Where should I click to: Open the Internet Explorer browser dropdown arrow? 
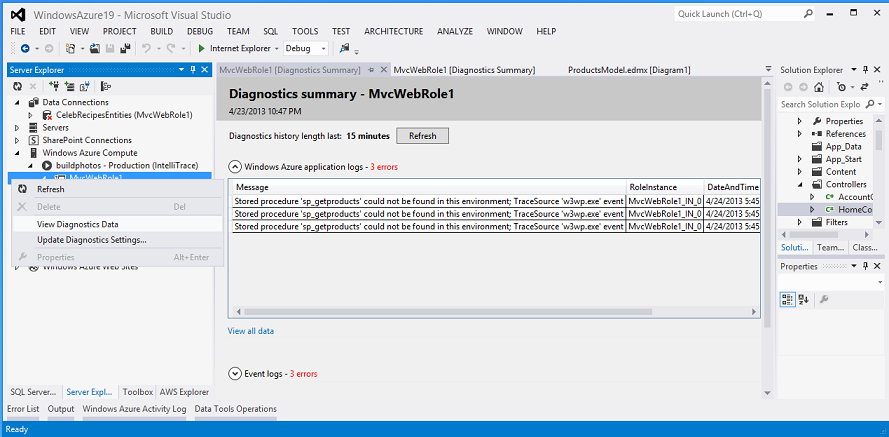click(277, 49)
